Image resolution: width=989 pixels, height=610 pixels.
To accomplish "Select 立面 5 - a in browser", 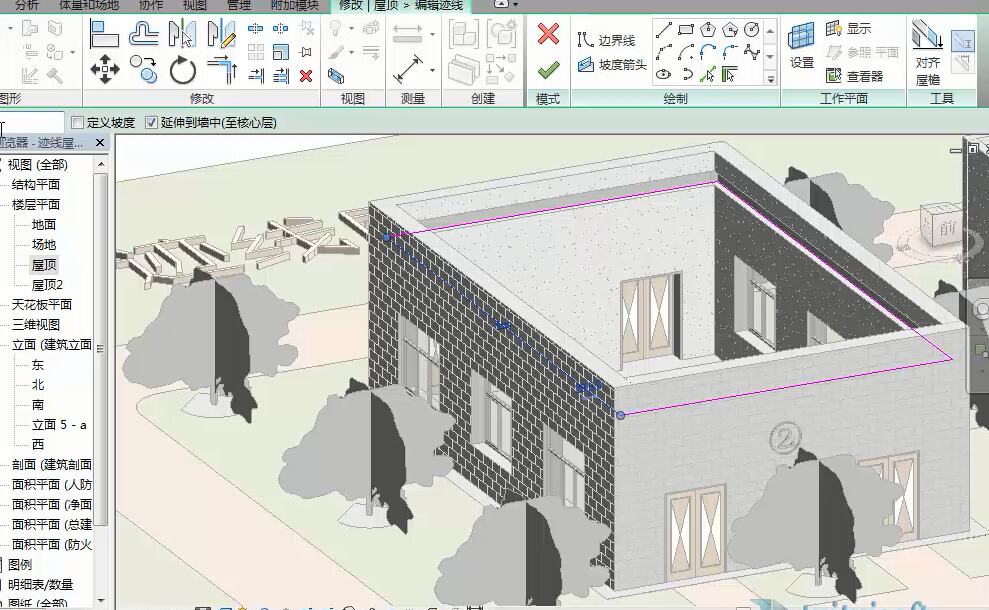I will (59, 425).
